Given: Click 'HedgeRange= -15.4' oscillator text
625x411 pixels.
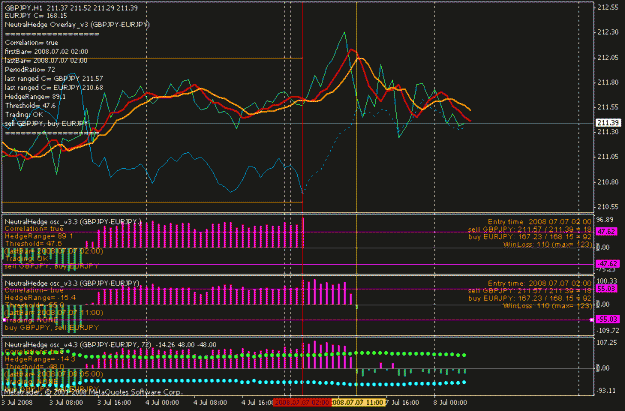Looking at the screenshot, I should (x=40, y=298).
